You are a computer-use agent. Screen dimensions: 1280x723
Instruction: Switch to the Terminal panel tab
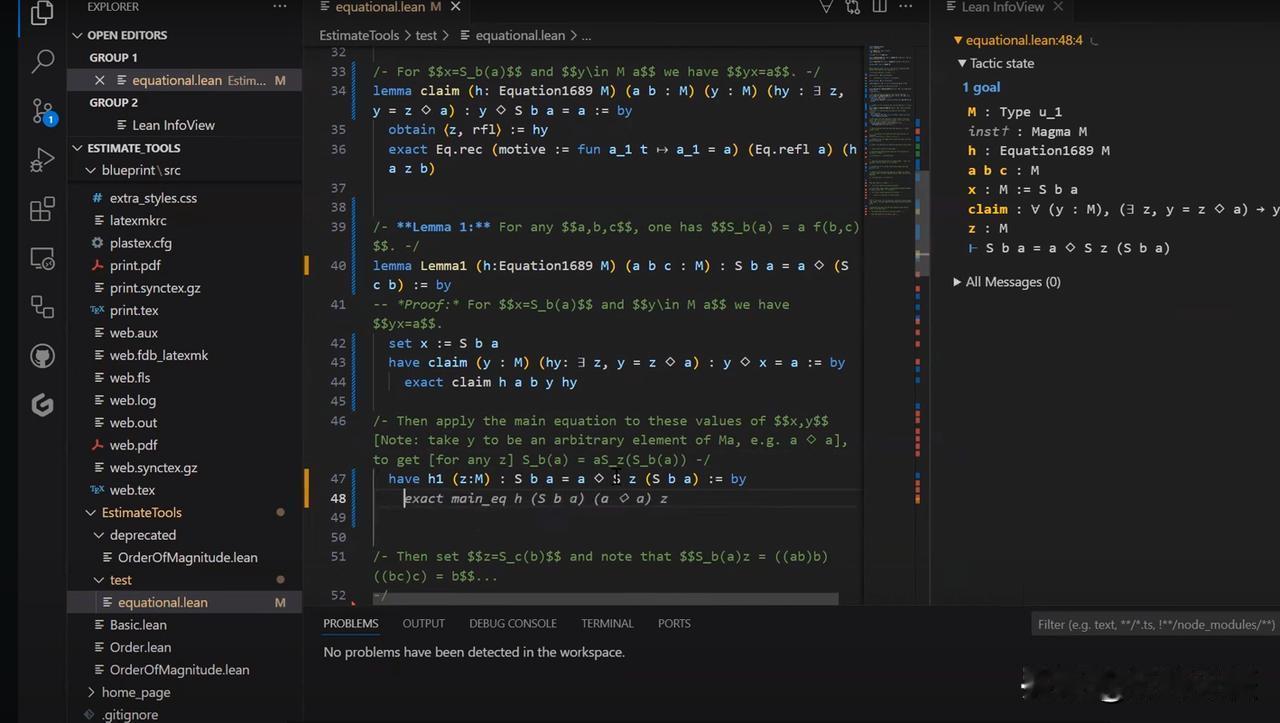(x=607, y=623)
